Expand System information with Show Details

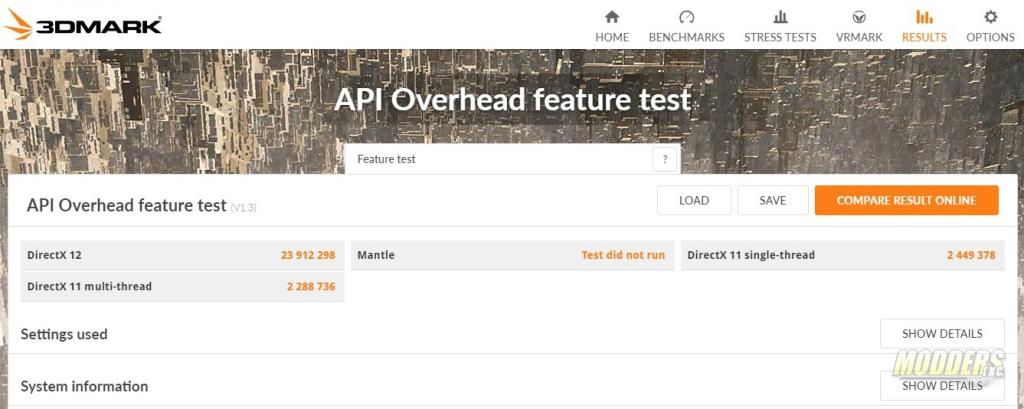tap(941, 386)
